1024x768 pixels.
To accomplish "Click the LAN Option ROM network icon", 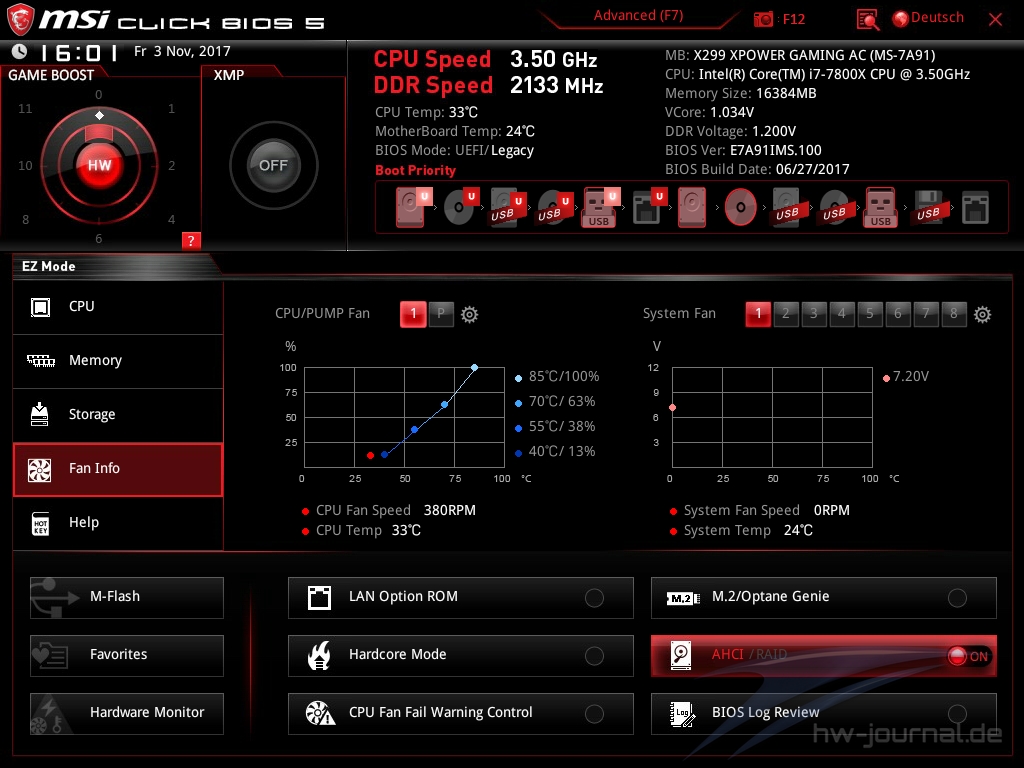I will pos(319,598).
